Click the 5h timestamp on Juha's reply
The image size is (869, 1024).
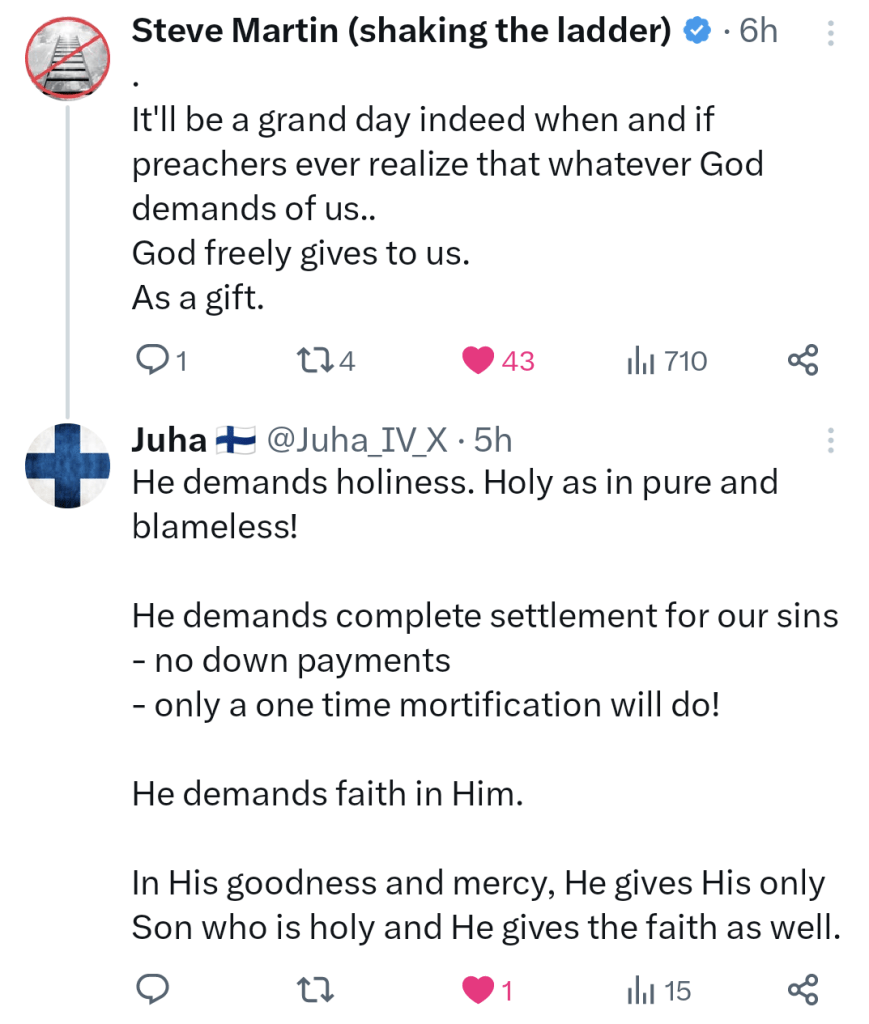click(x=493, y=440)
